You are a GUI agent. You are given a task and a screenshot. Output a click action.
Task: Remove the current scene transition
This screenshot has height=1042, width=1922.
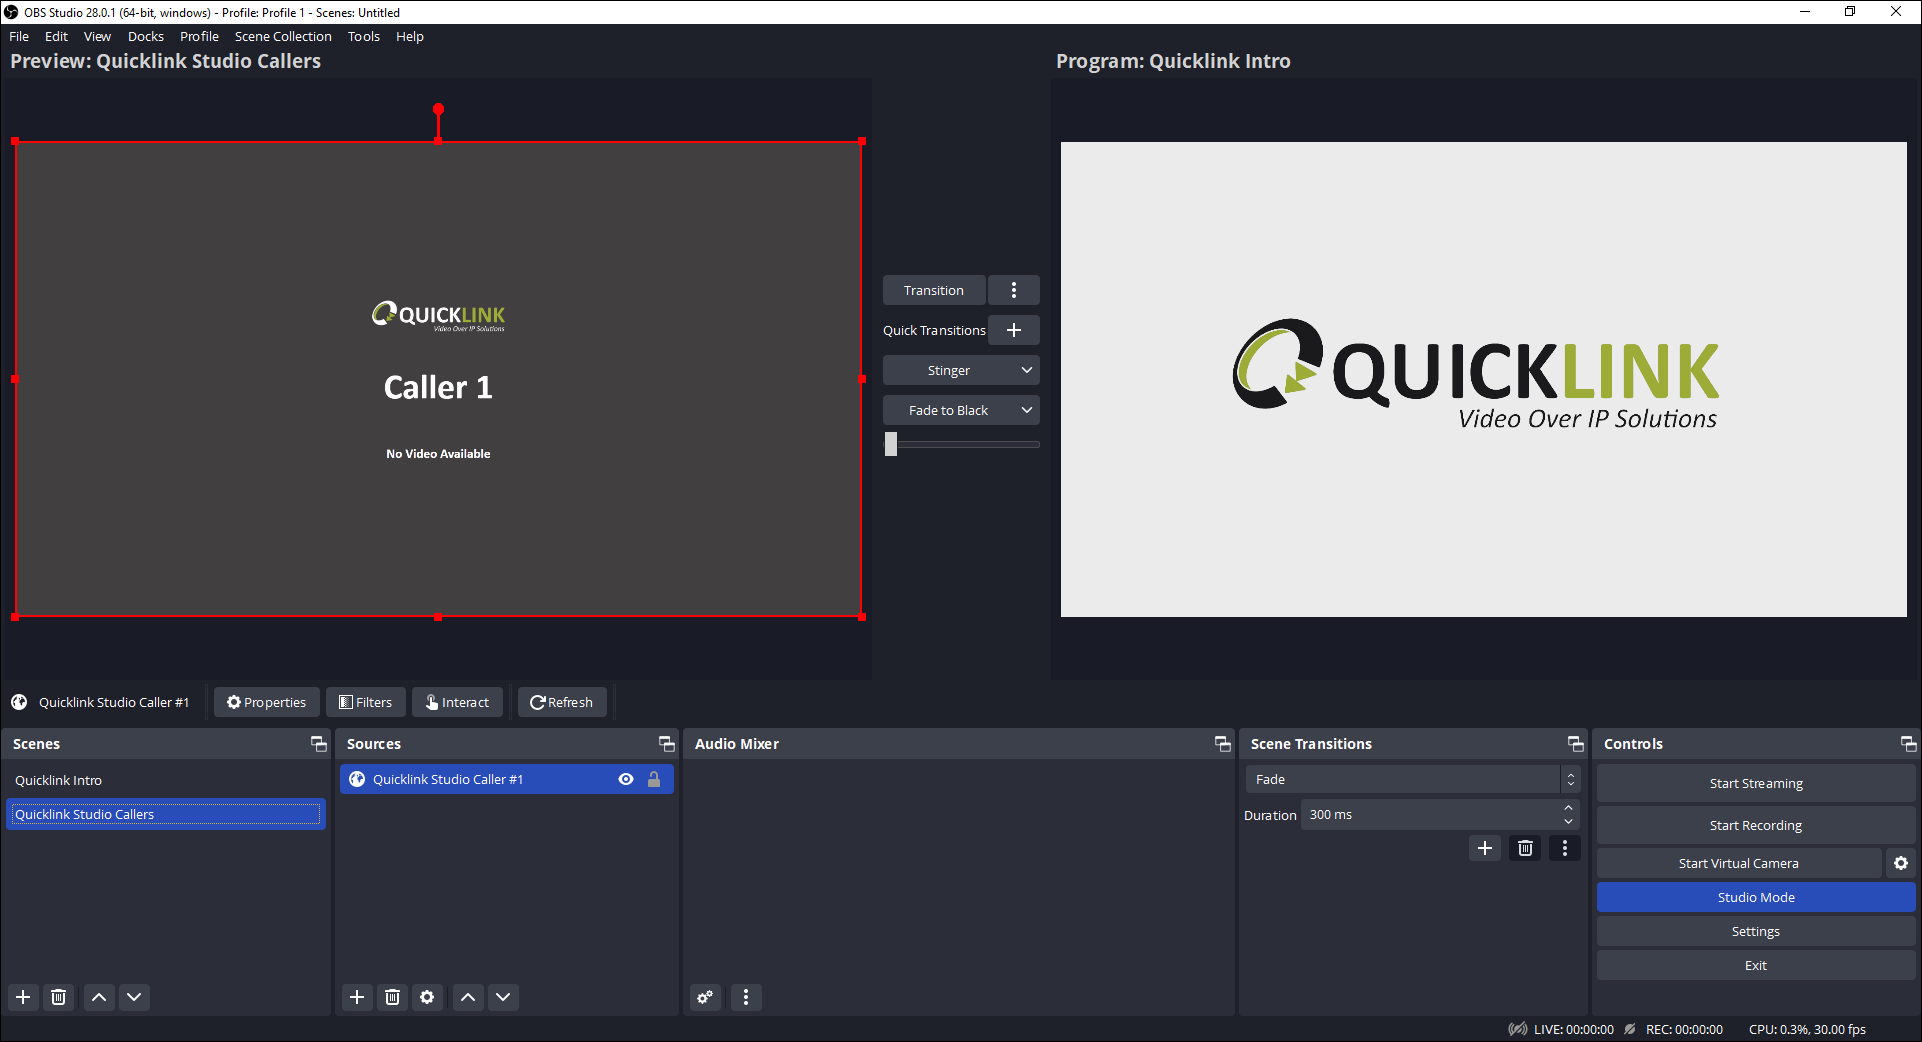pos(1525,848)
